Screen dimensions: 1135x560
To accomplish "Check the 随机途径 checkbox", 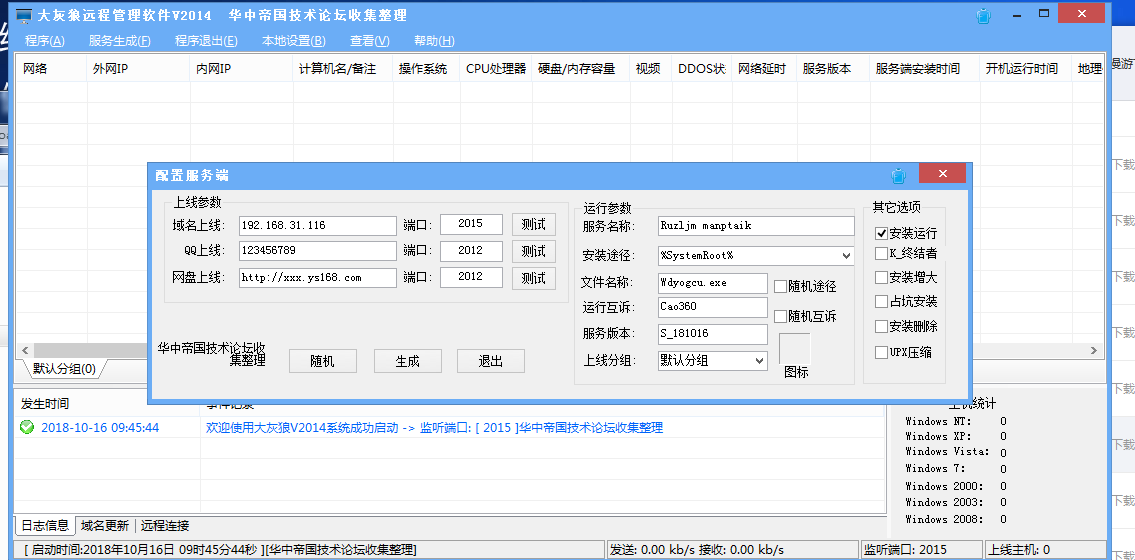I will click(780, 287).
